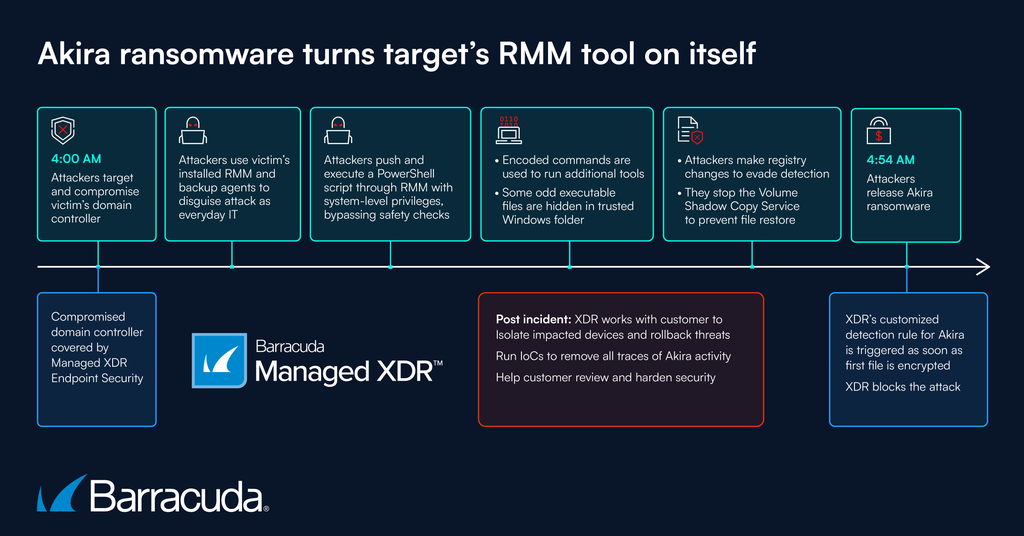Click timeline dot under PowerShell script box

tap(390, 267)
